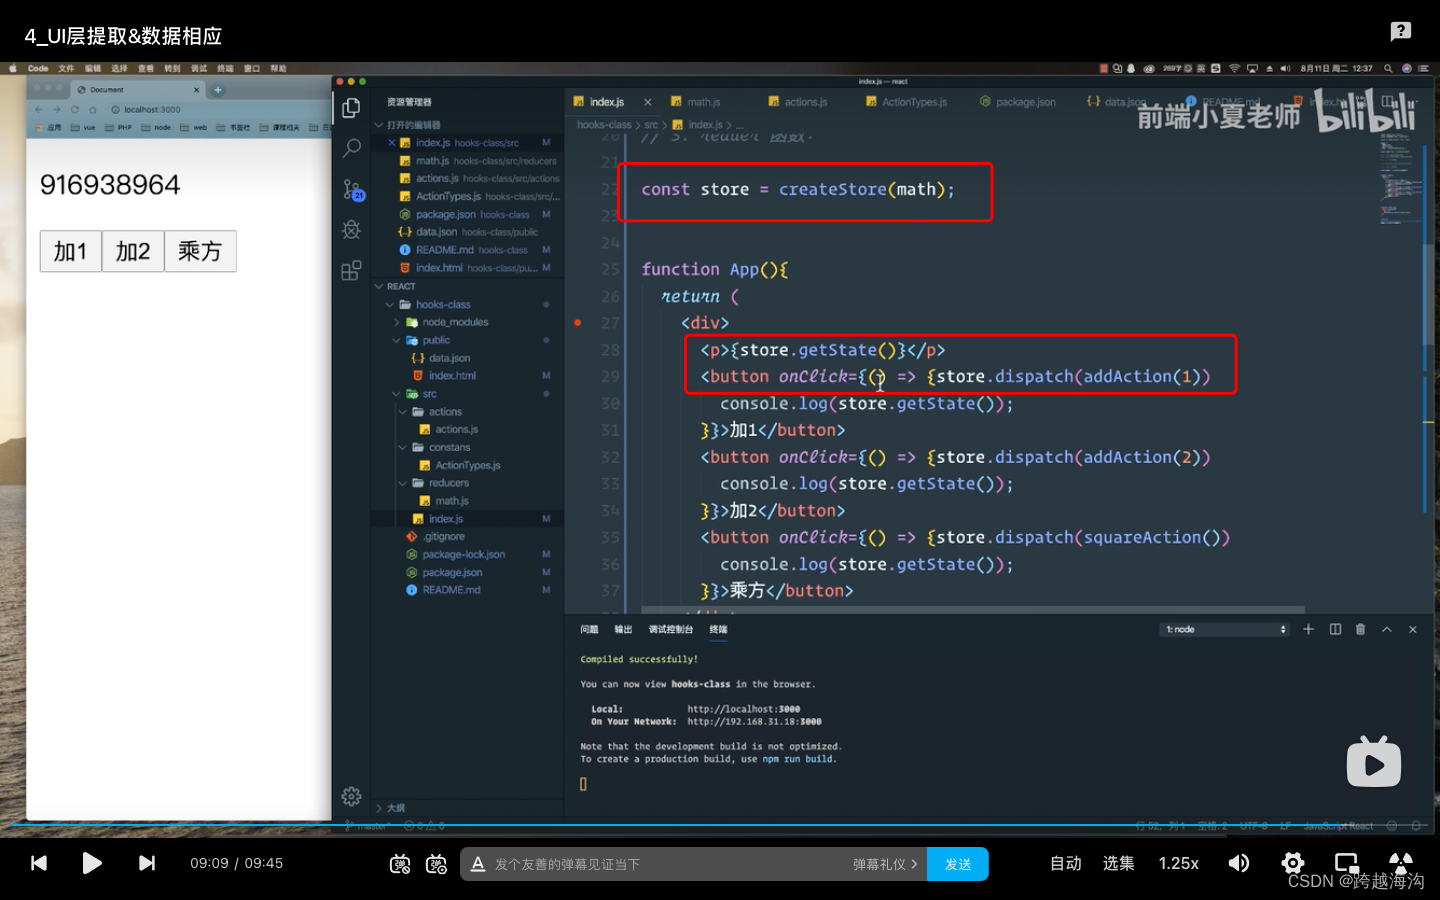Play the video
Screen dimensions: 1440x900
tap(92, 863)
